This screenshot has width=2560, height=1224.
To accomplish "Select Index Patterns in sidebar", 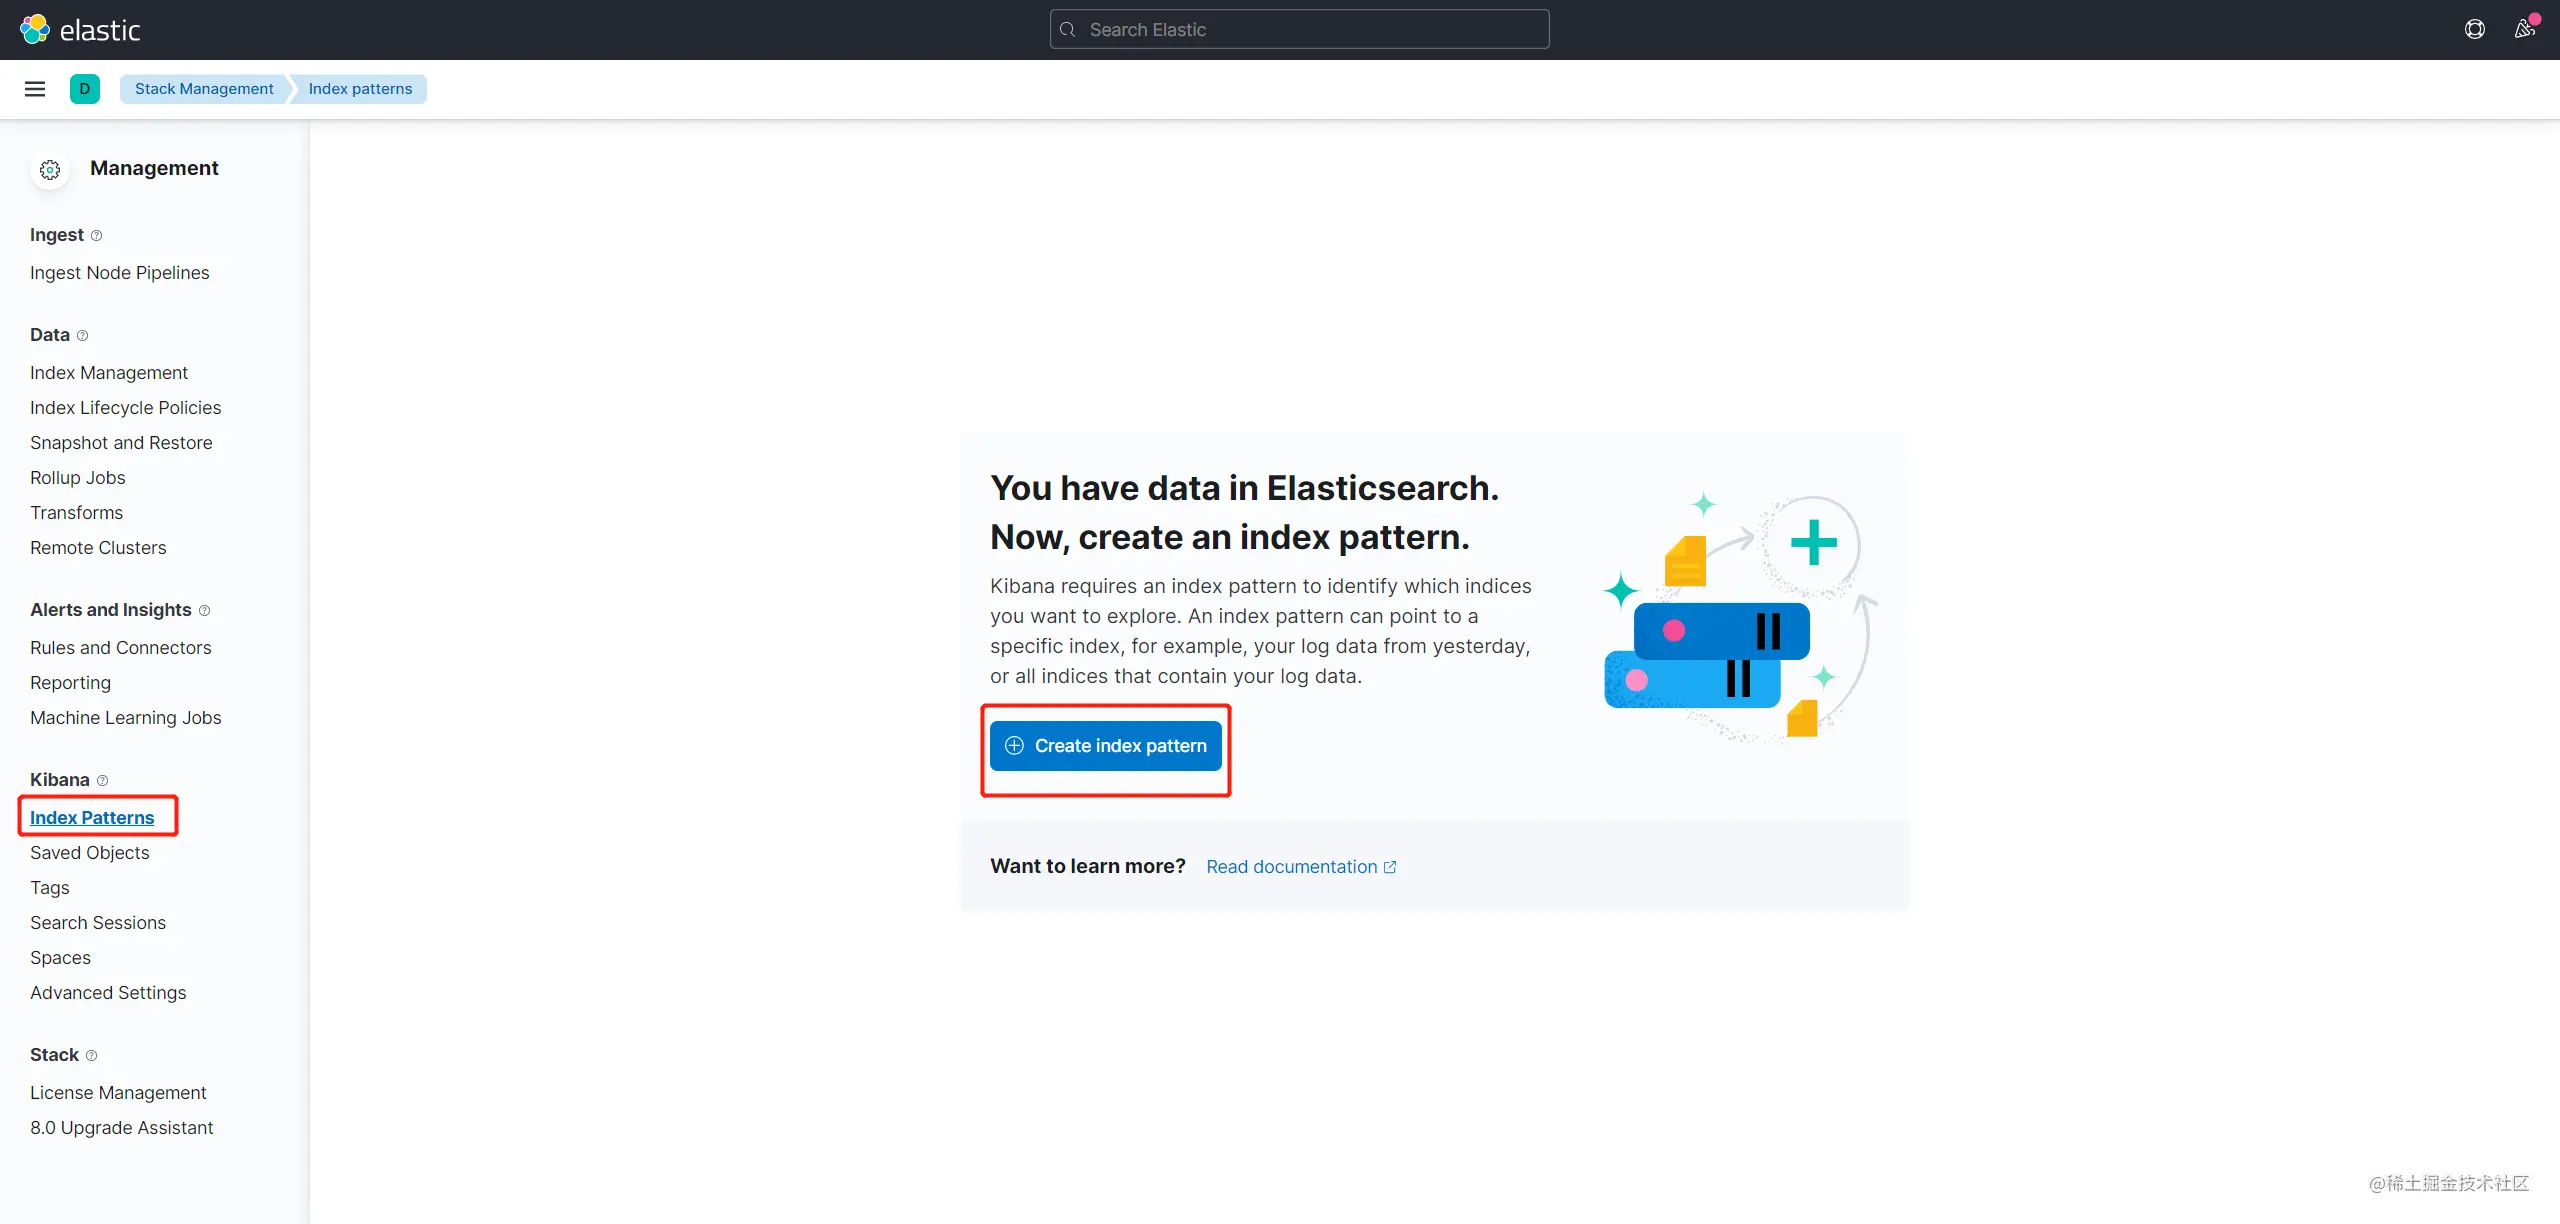I will (92, 818).
